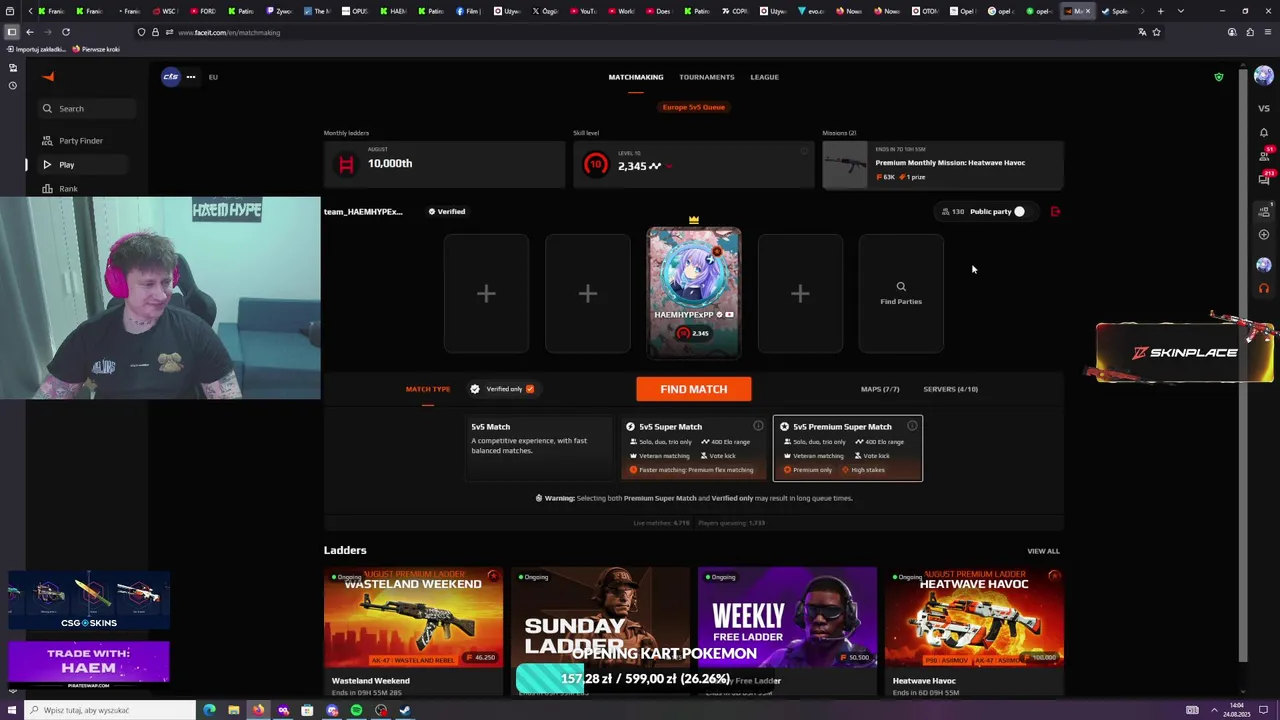Image resolution: width=1280 pixels, height=720 pixels.
Task: Select the 5v5 Match option
Action: [539, 448]
